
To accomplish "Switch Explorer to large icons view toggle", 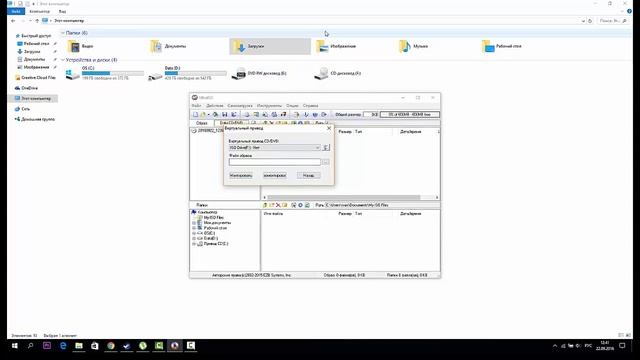I will pos(628,335).
